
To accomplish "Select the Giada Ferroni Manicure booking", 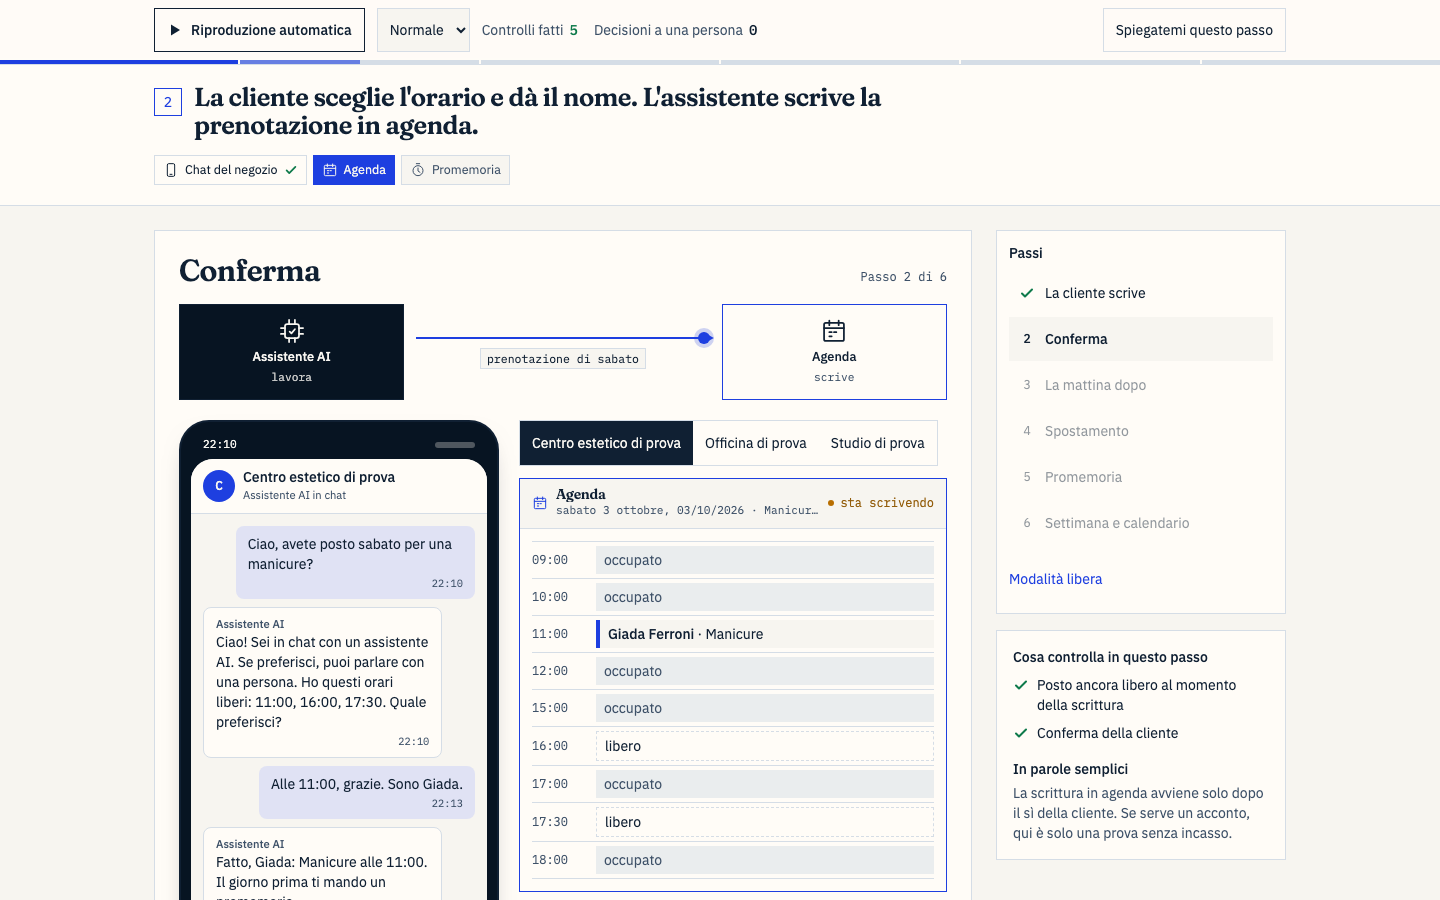I will tap(765, 634).
